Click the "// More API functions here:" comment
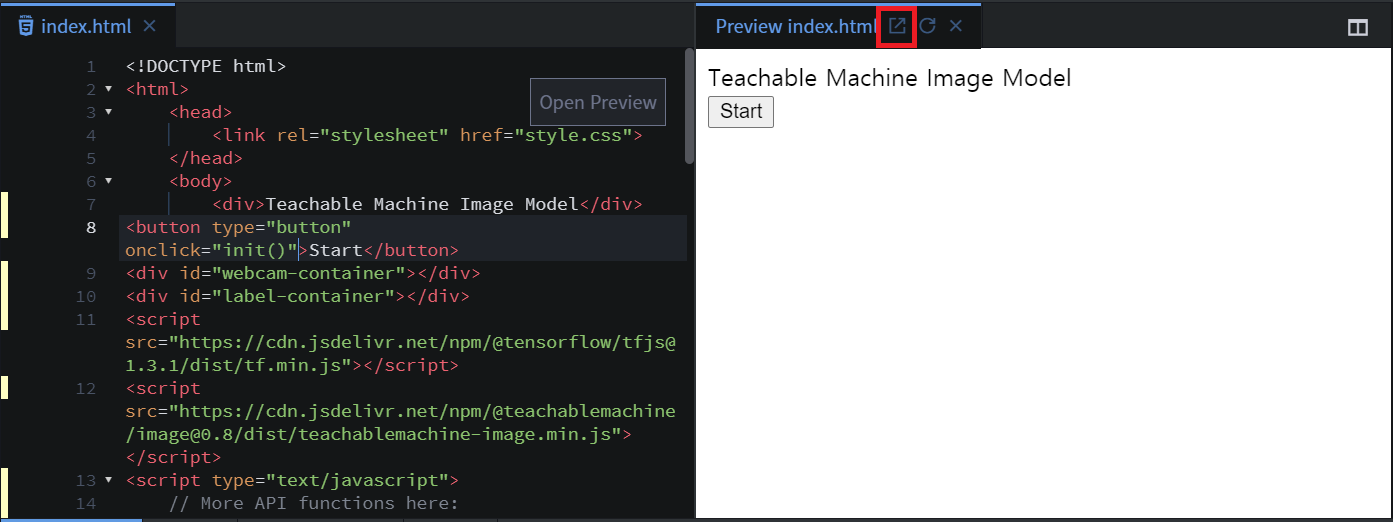The width and height of the screenshot is (1393, 522). tap(314, 503)
